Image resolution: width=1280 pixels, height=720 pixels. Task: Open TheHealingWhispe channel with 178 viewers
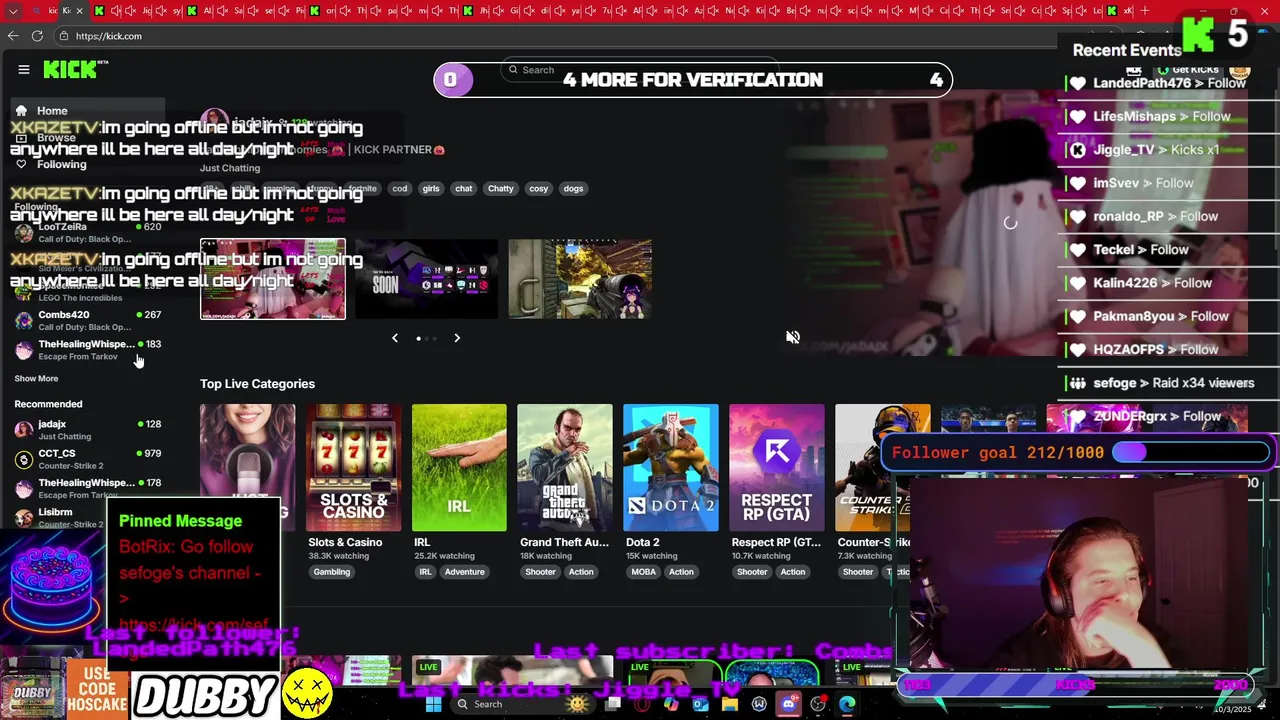[x=87, y=489]
